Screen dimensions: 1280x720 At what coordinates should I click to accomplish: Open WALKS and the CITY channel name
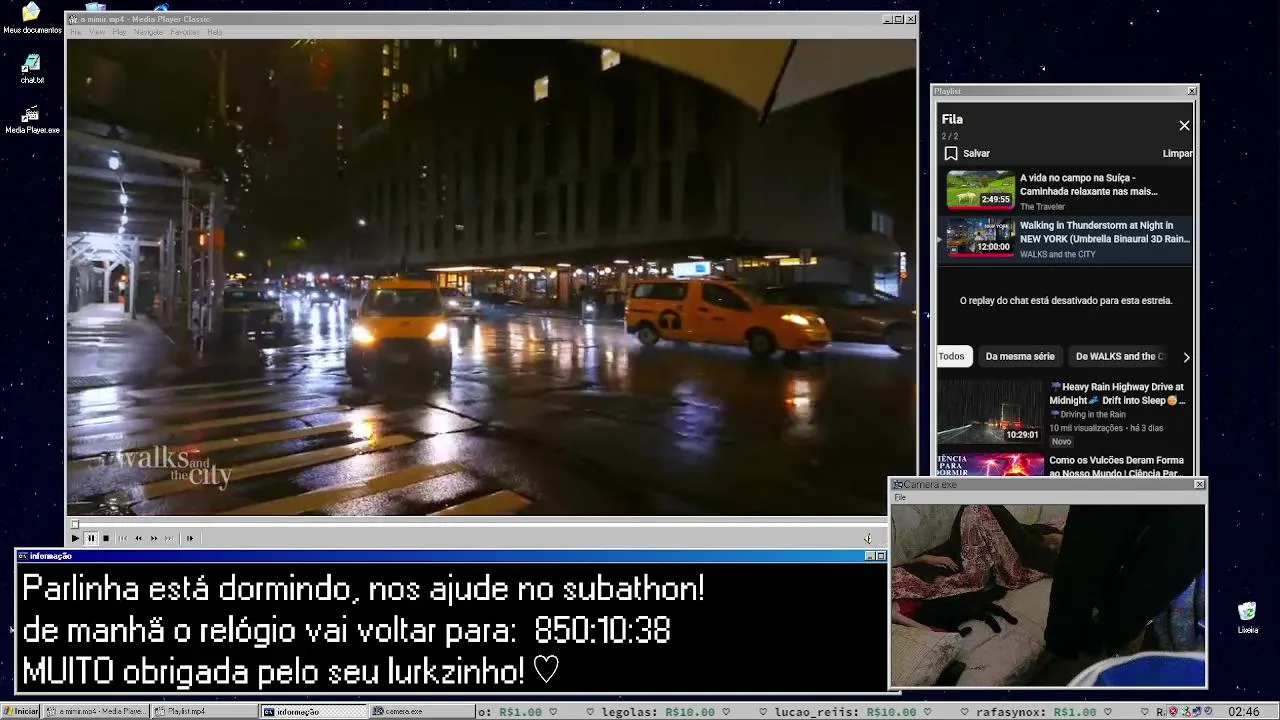1057,254
